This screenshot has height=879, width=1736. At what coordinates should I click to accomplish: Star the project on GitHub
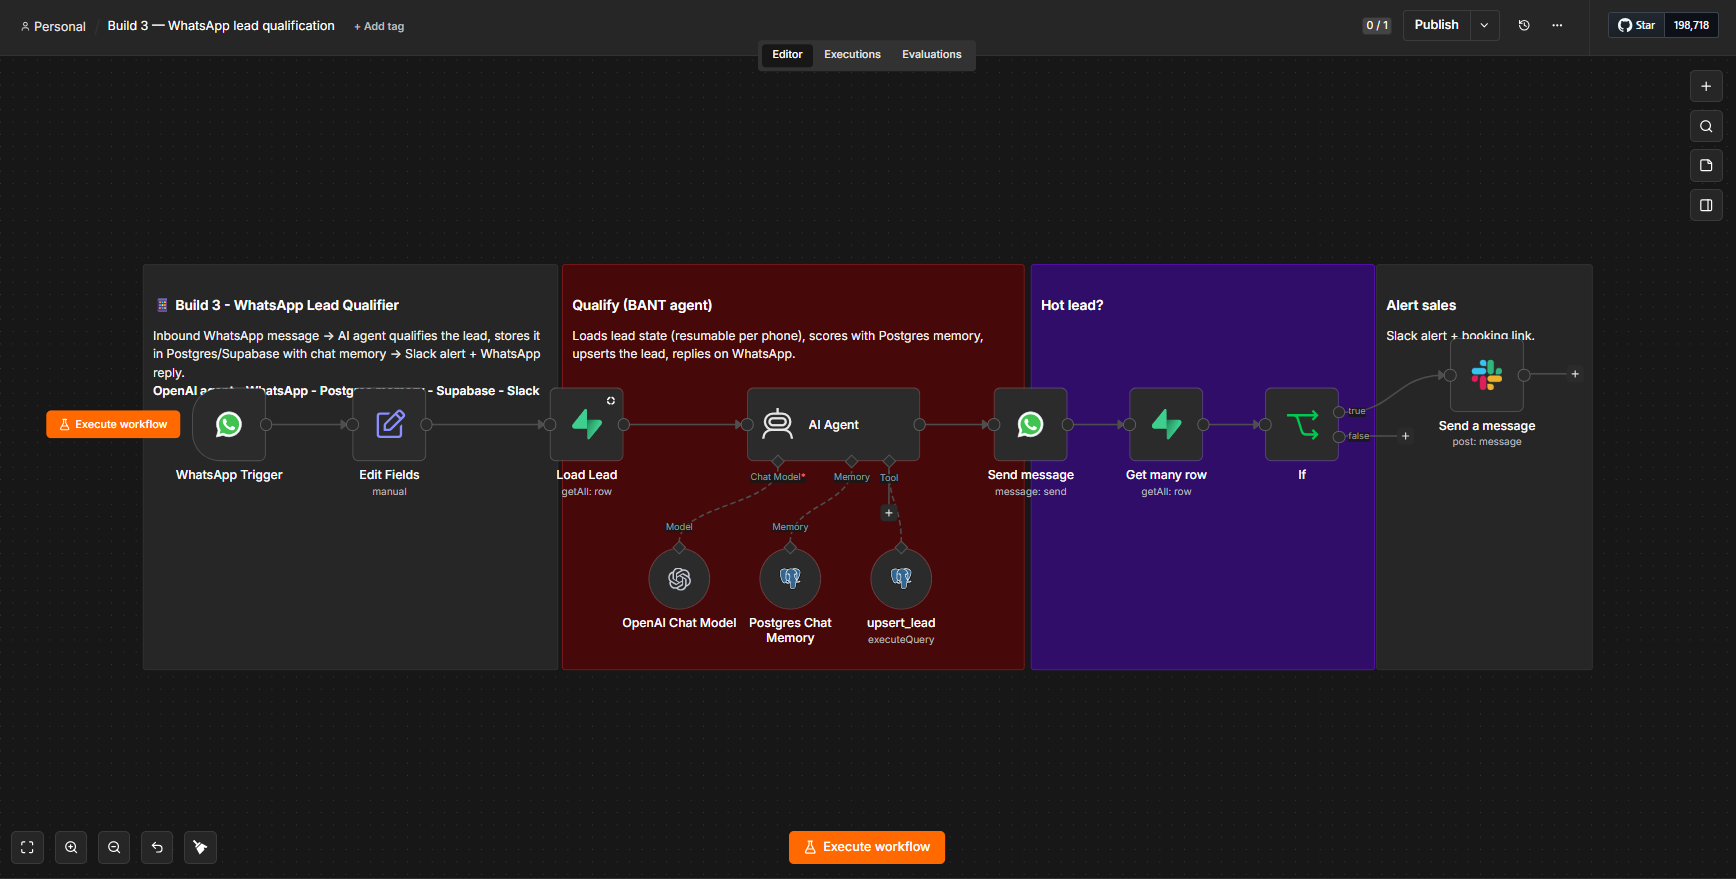tap(1637, 25)
